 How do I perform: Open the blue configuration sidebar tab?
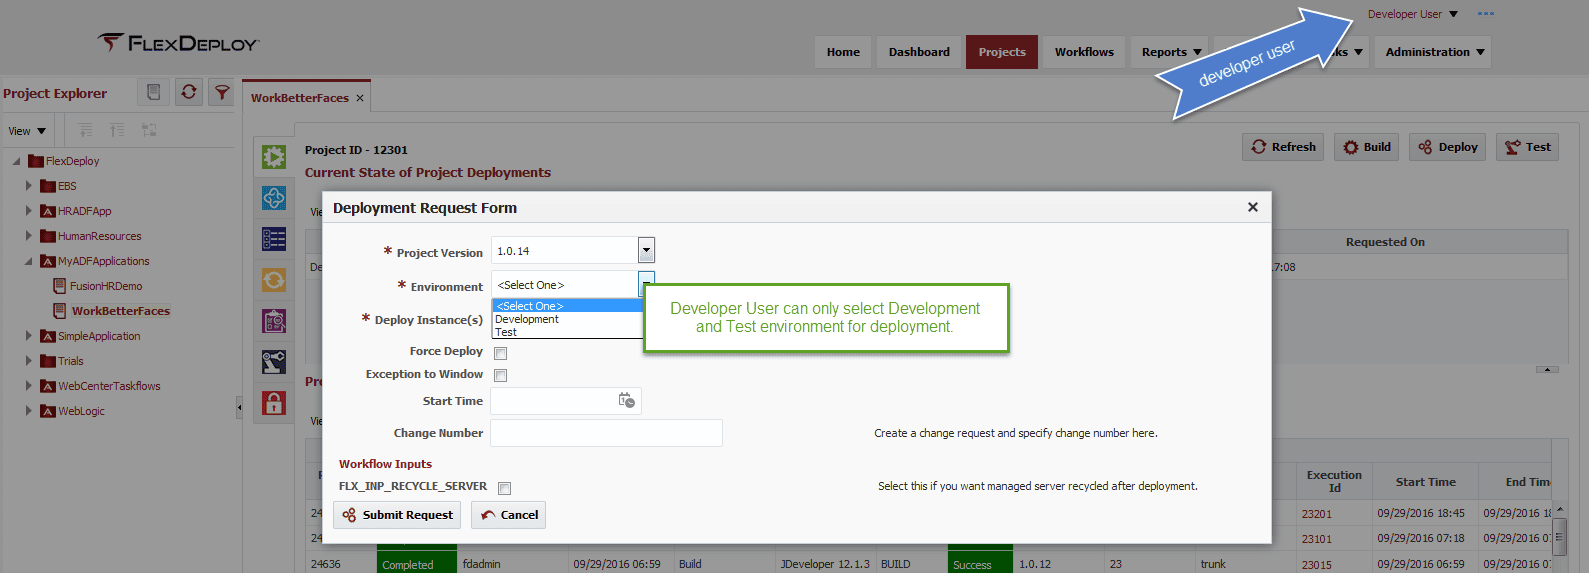tap(274, 198)
